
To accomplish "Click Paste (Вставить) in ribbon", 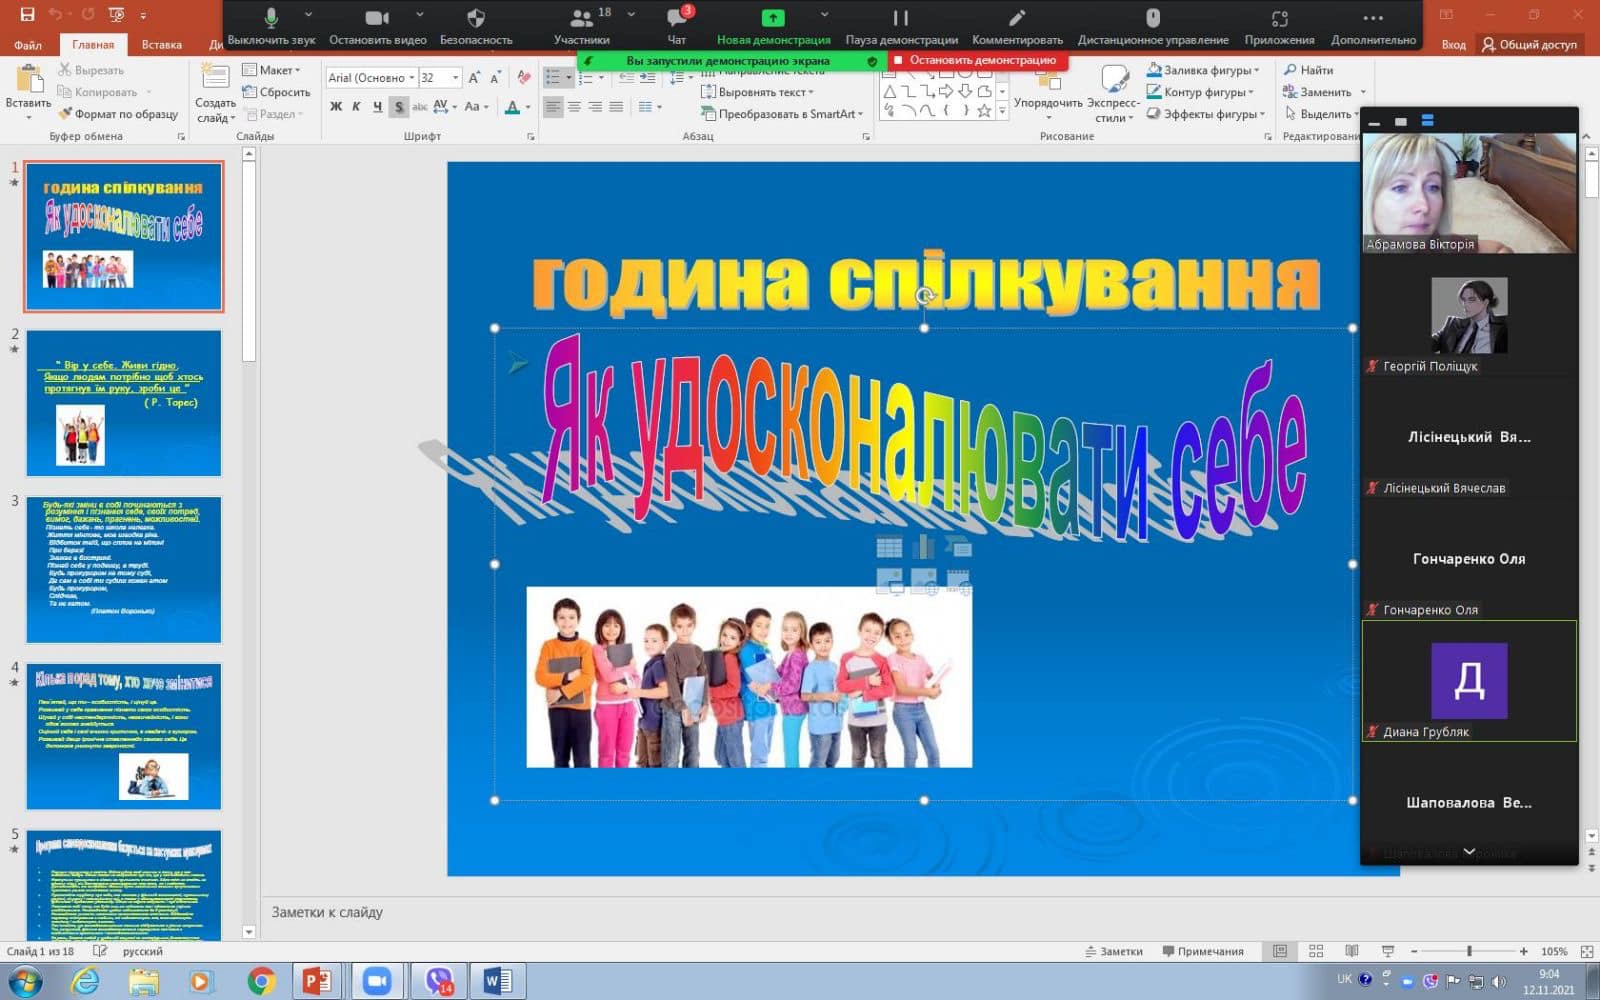I will pos(28,90).
